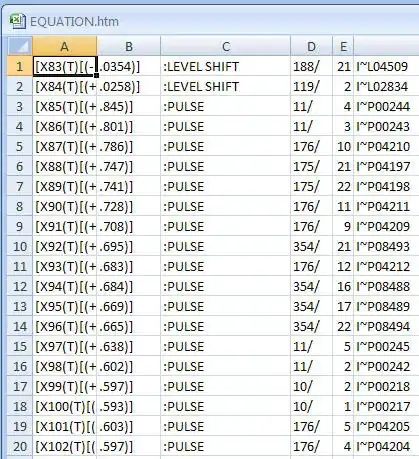Select row 5 header
This screenshot has height=459, width=419.
(x=20, y=146)
